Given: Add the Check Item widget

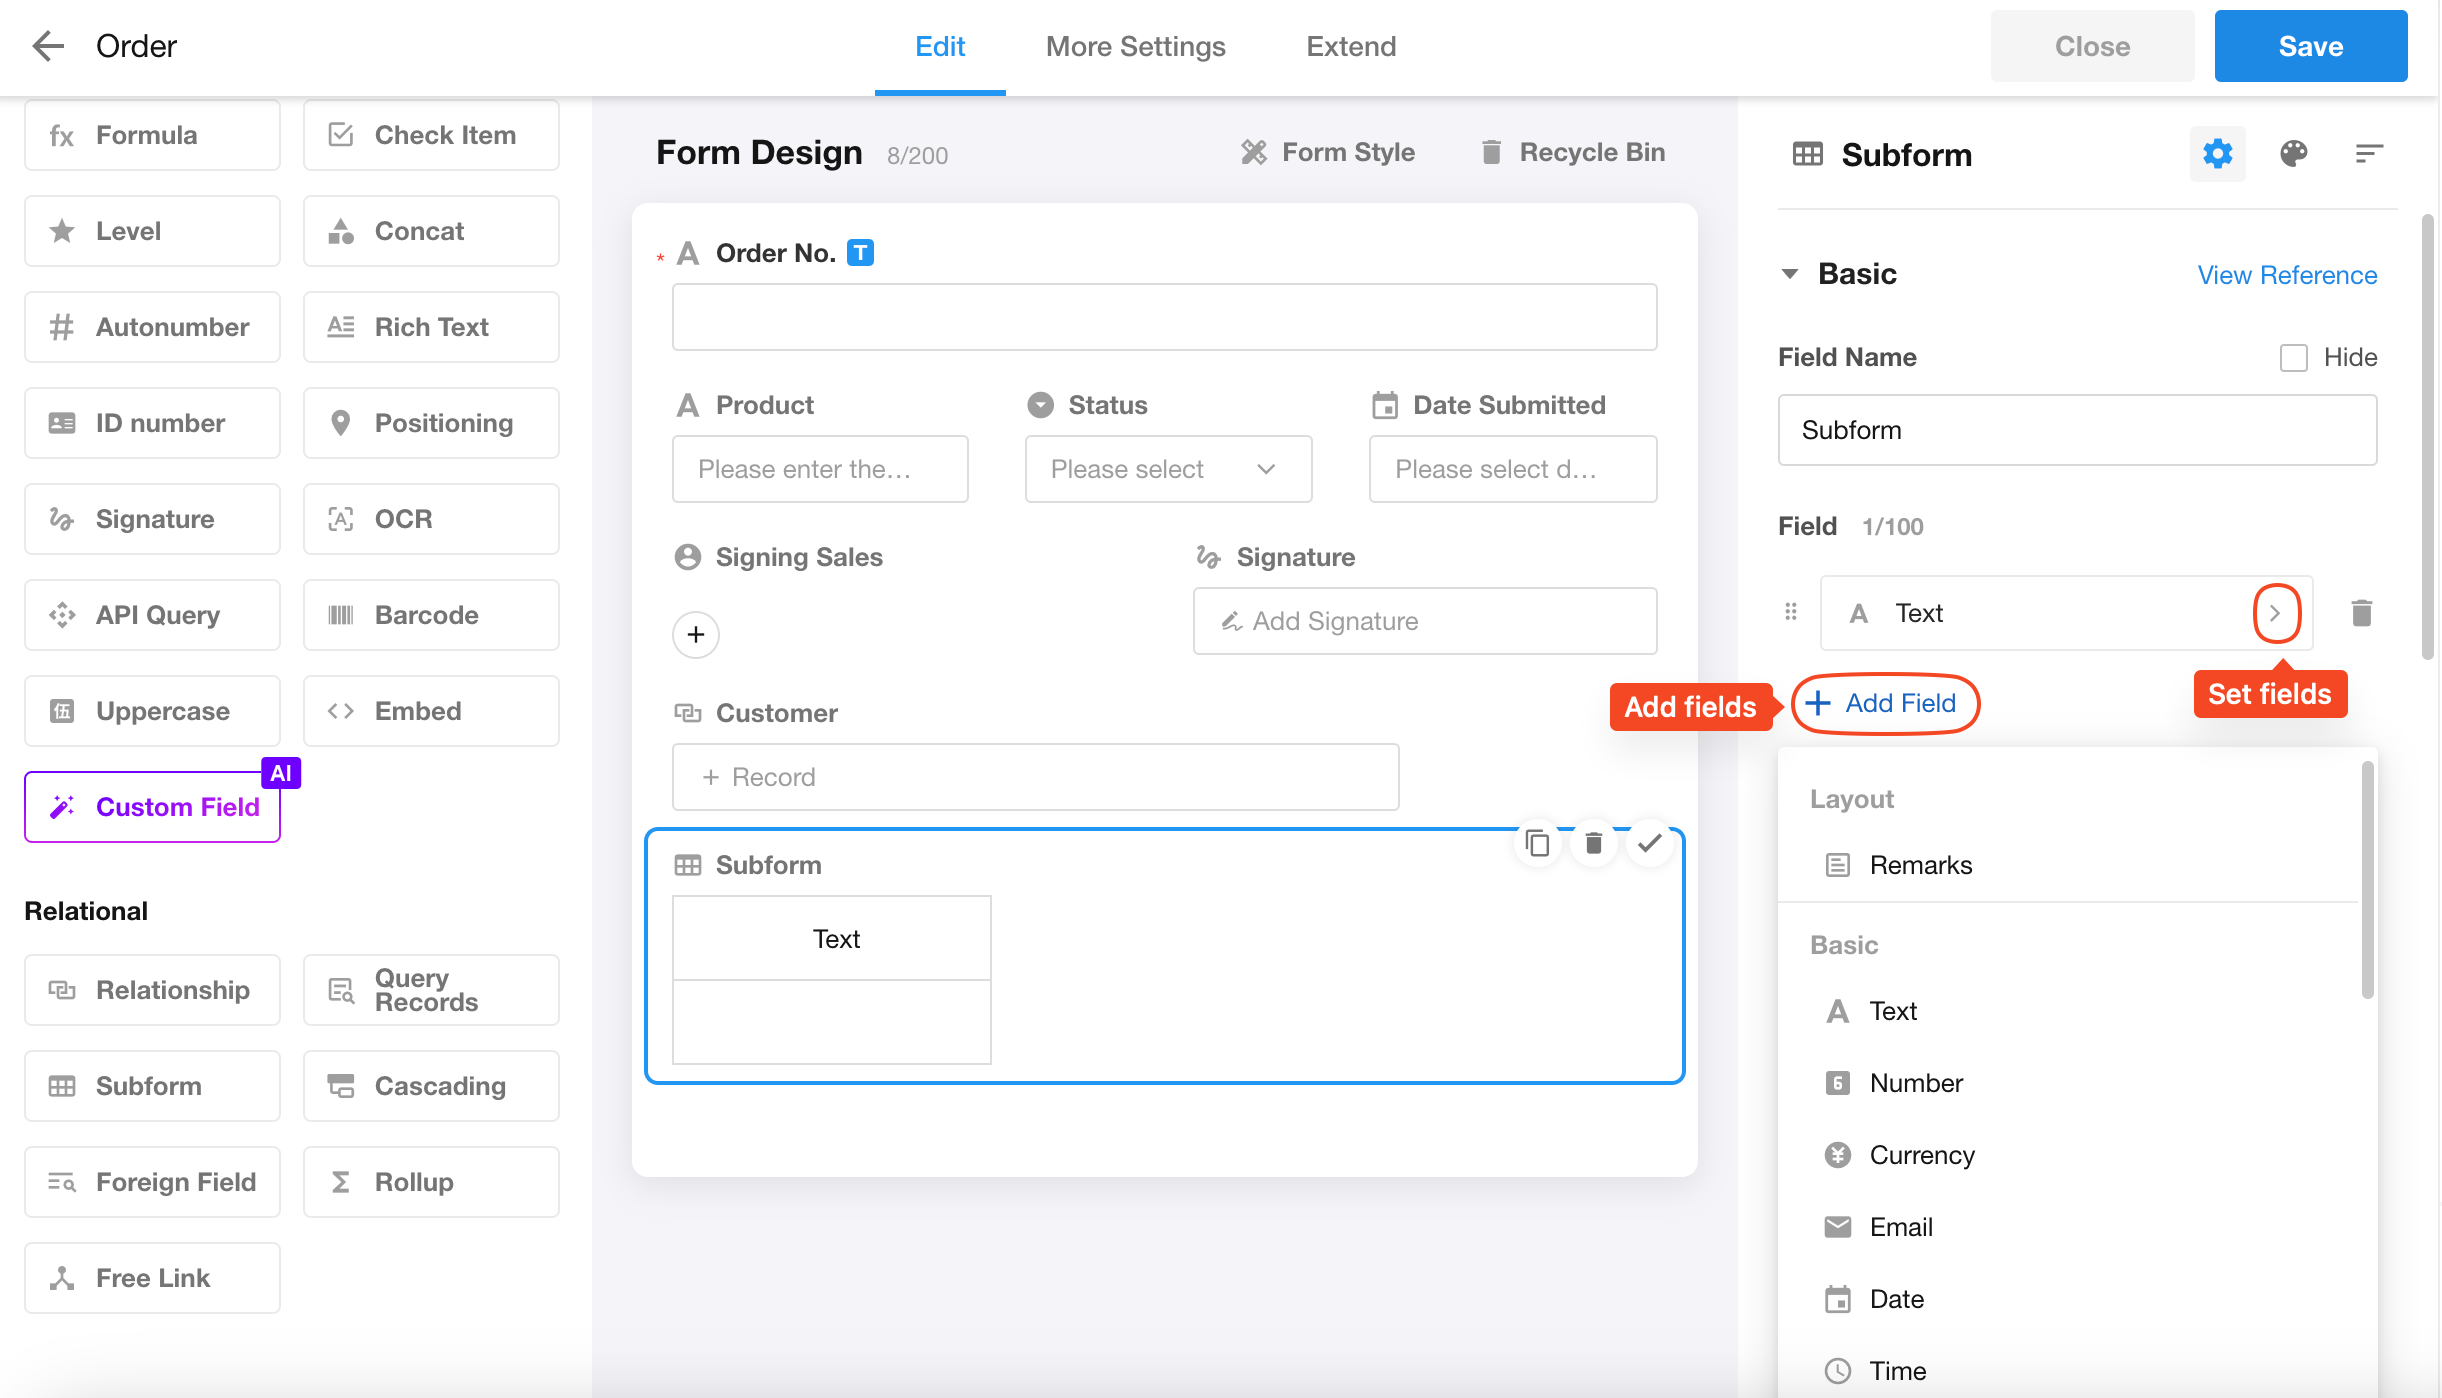Looking at the screenshot, I should pos(431,135).
